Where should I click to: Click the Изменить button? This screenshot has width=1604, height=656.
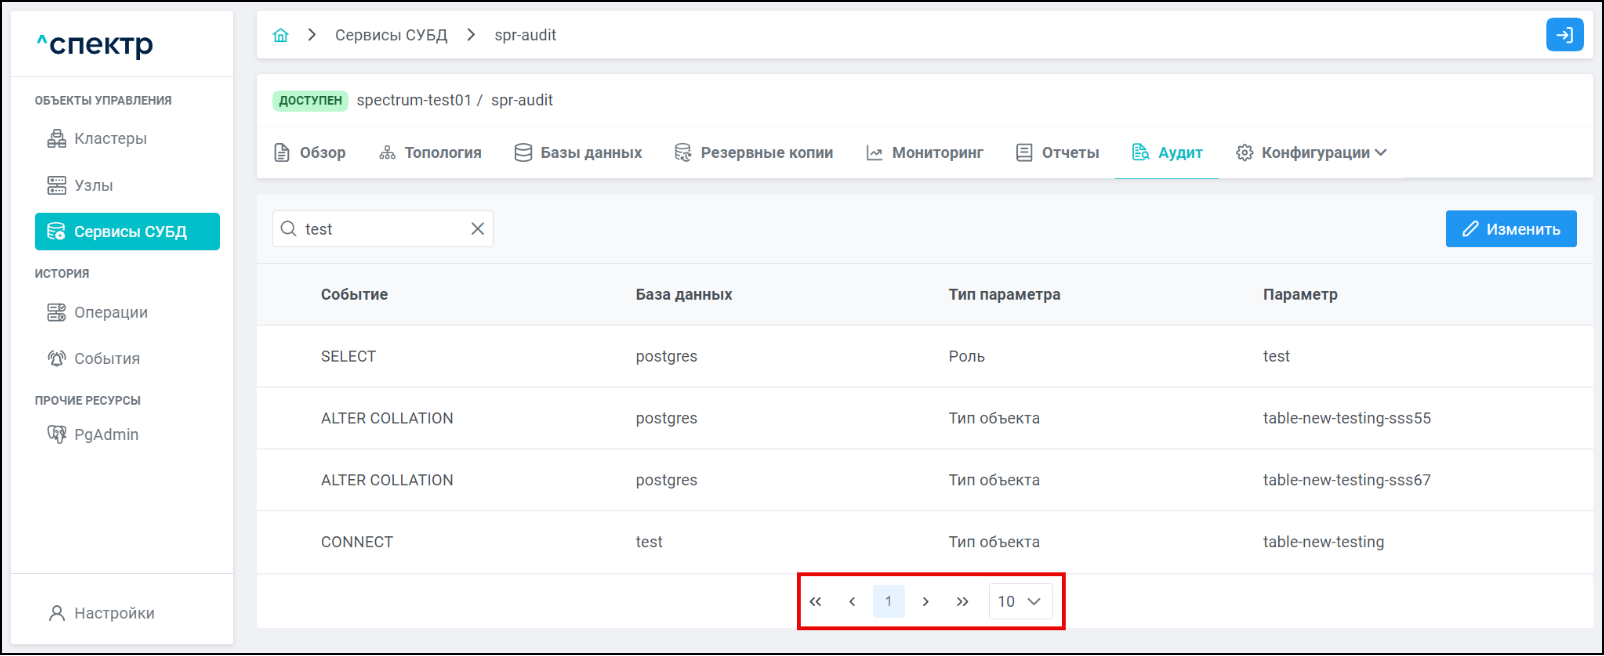[1510, 229]
